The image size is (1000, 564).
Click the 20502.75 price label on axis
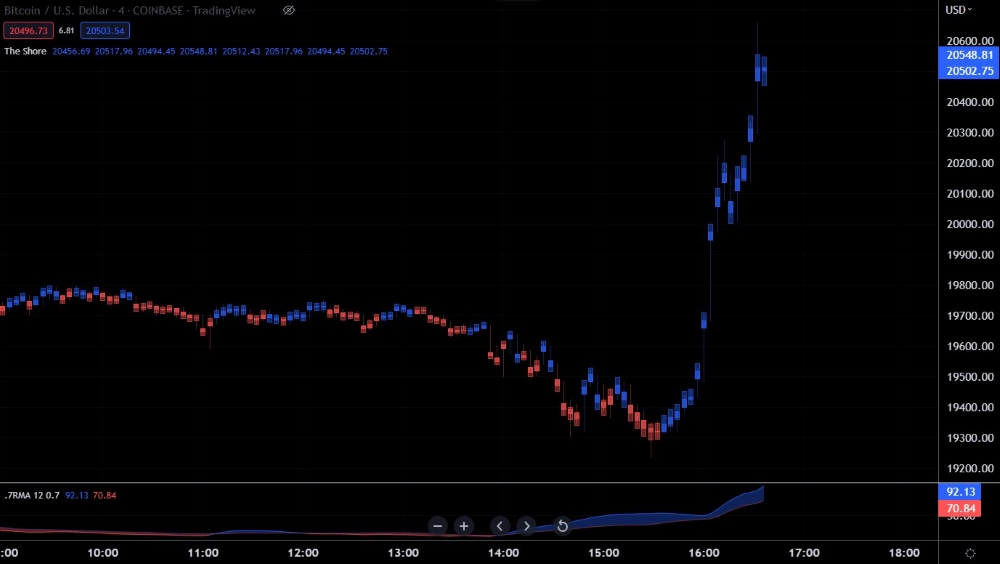969,71
